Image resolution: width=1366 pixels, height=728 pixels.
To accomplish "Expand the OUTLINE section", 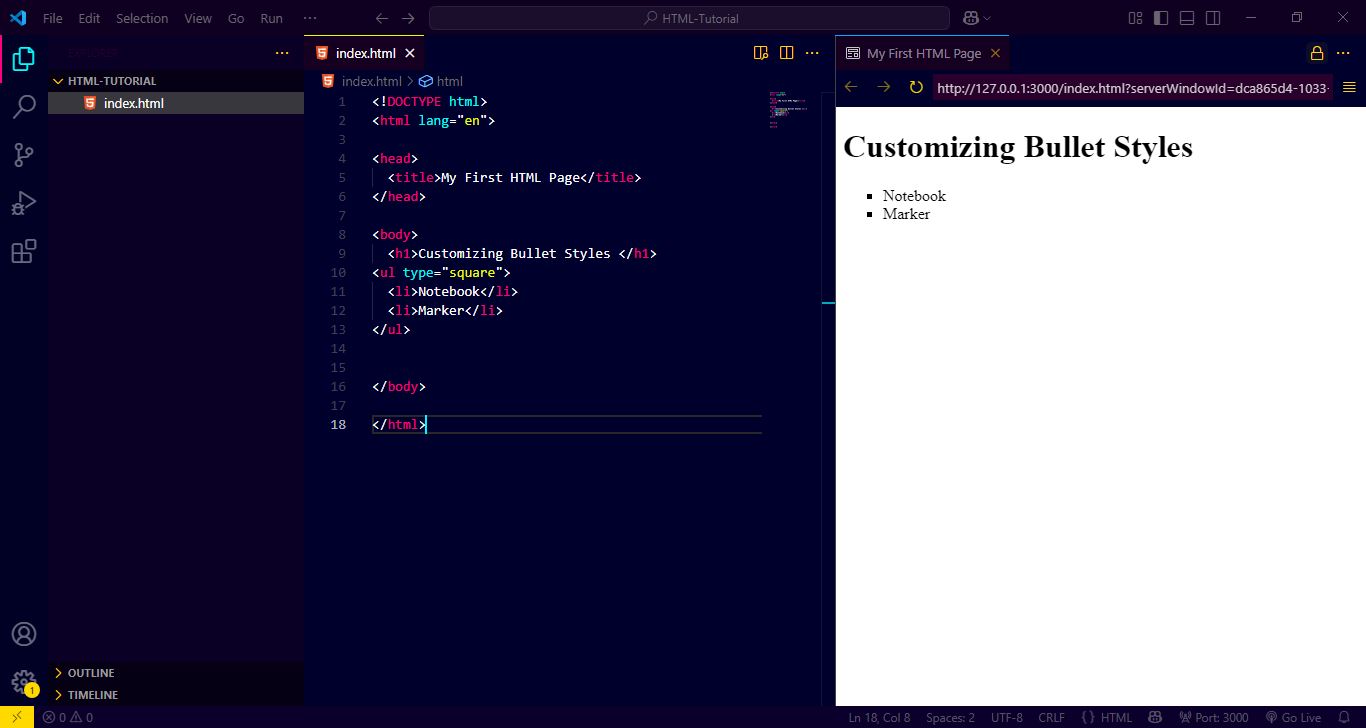I will (90, 672).
